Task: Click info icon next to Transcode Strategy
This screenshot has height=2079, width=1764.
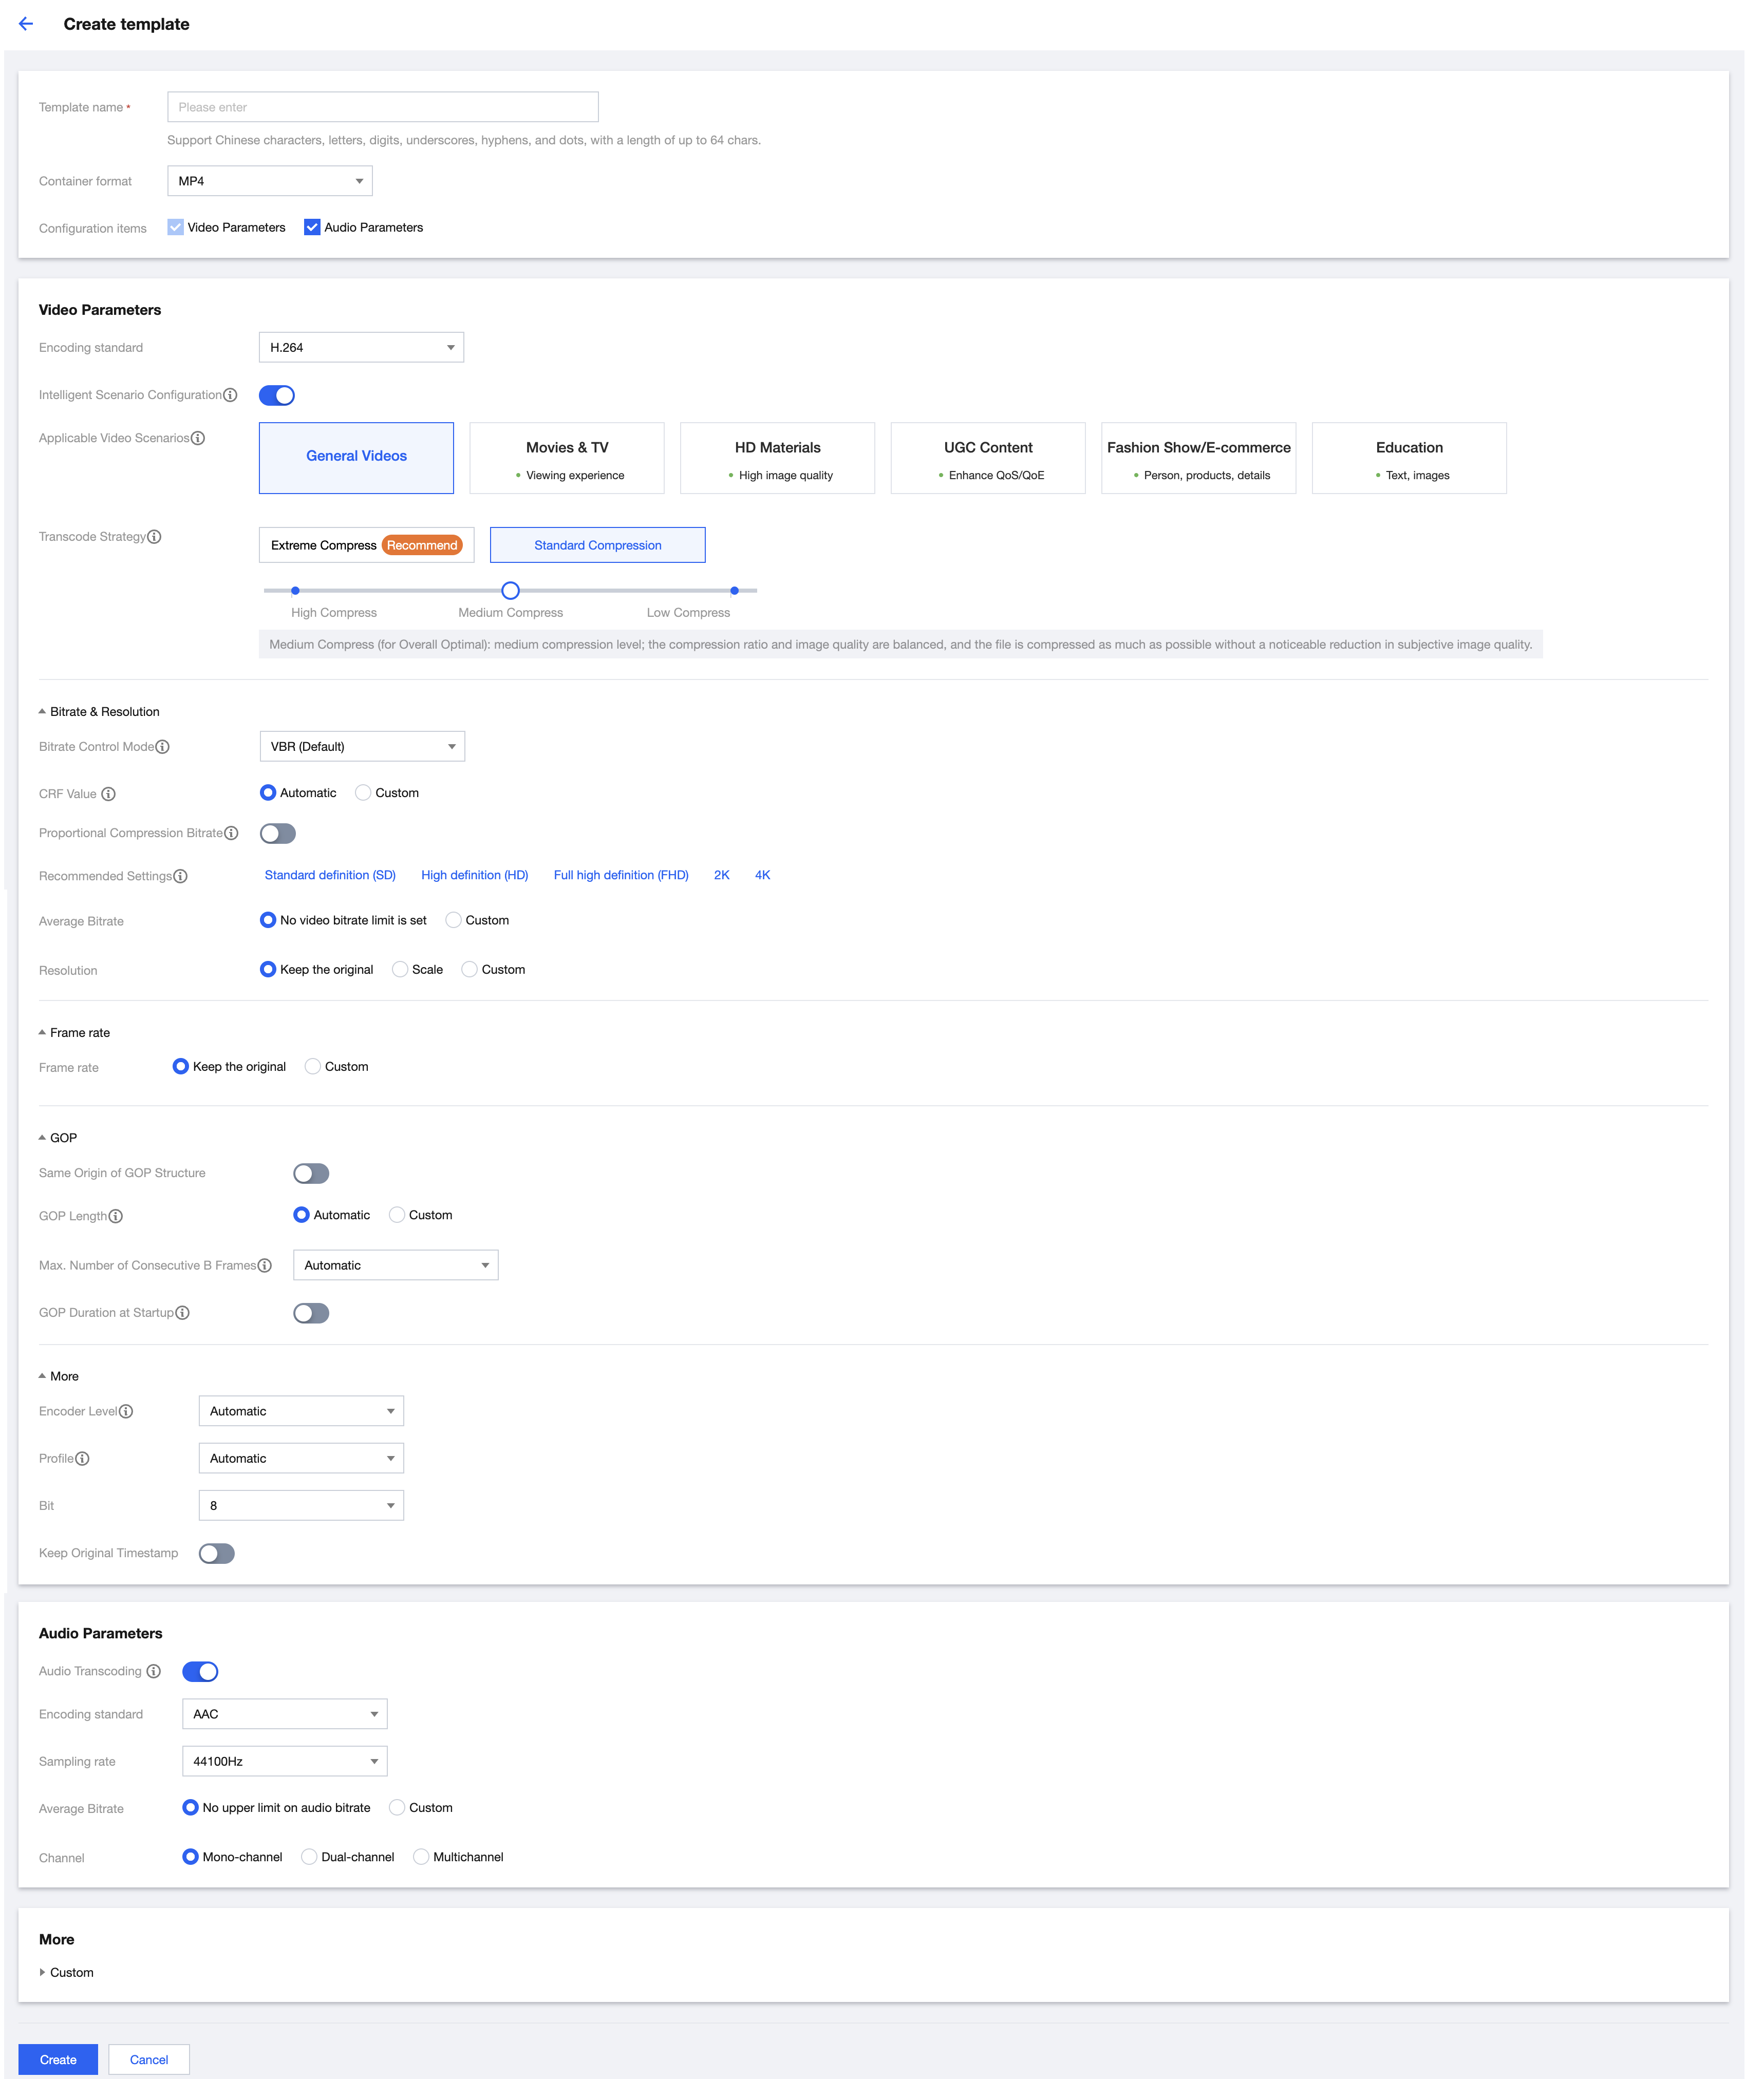Action: (x=154, y=537)
